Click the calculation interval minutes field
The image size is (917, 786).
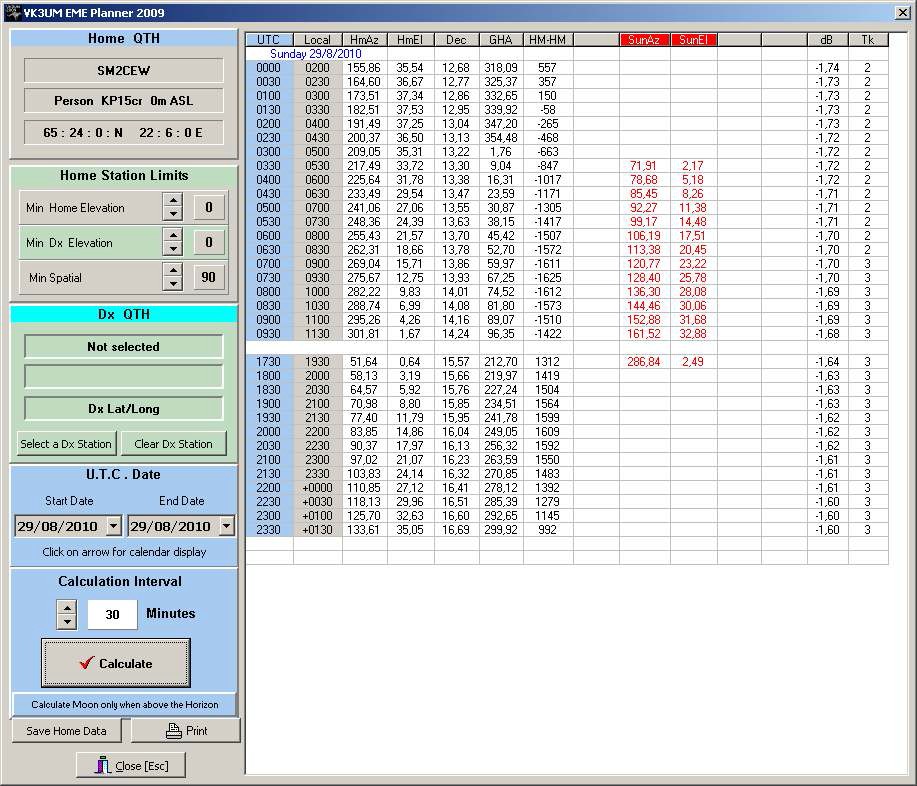tap(112, 614)
